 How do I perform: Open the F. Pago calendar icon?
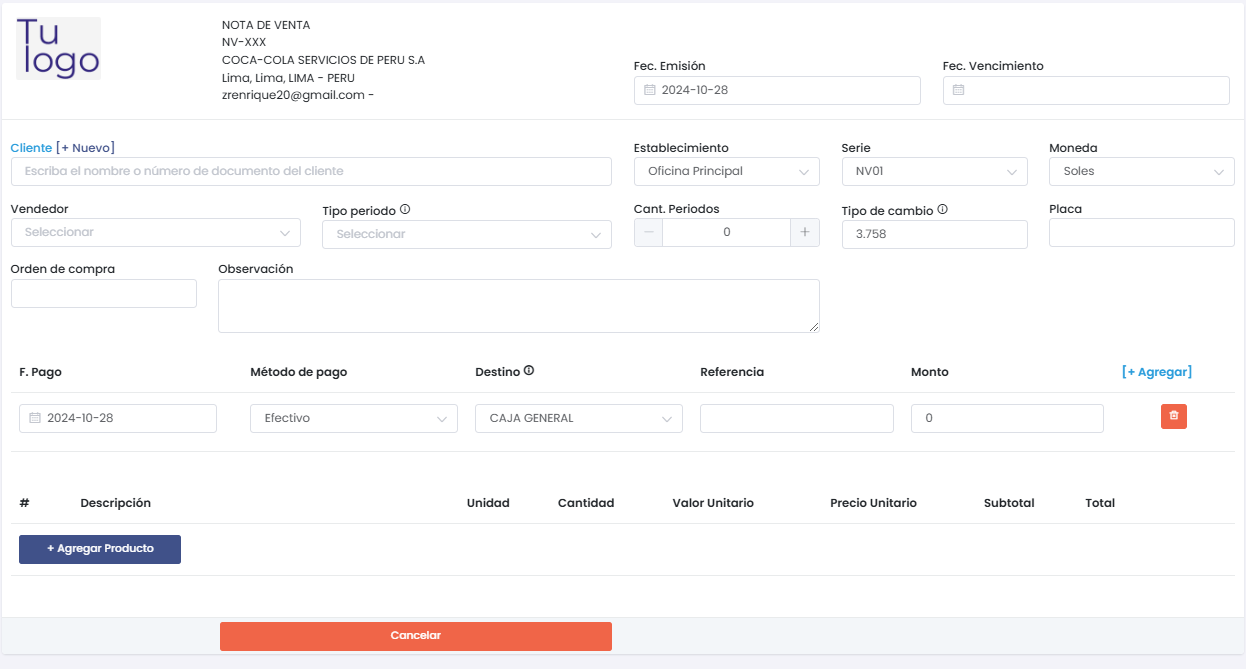pos(34,418)
